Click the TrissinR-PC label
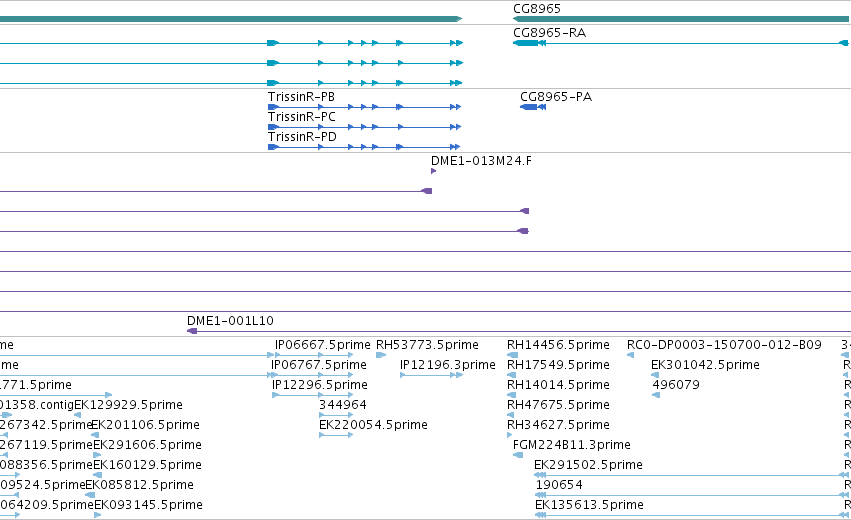 (302, 117)
